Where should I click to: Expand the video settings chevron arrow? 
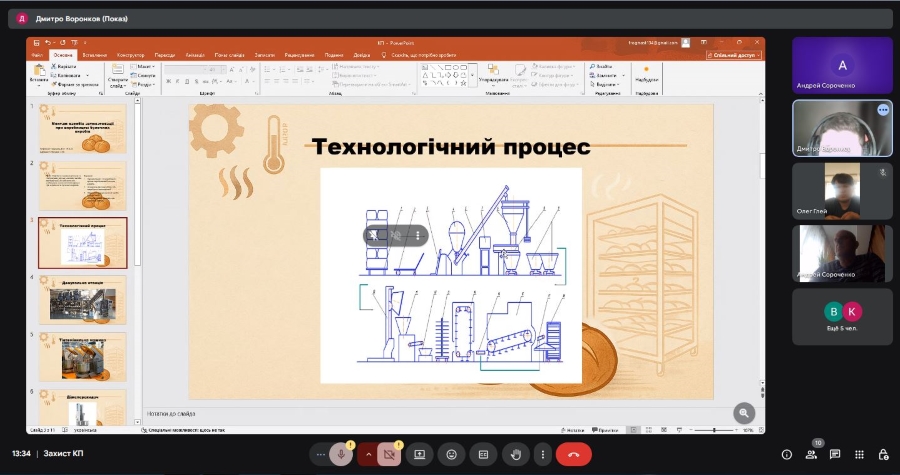[368, 454]
